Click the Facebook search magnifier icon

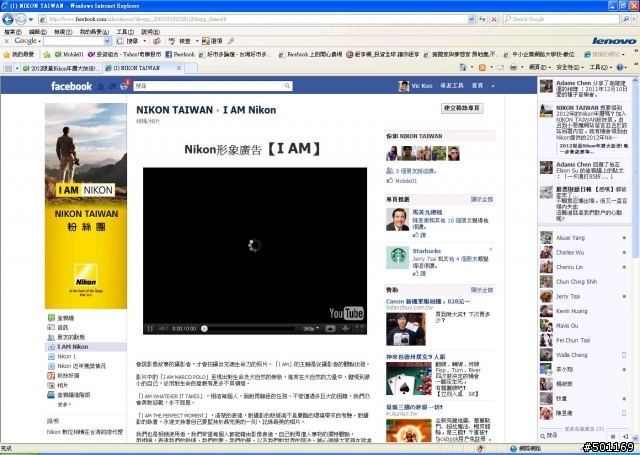tap(287, 86)
